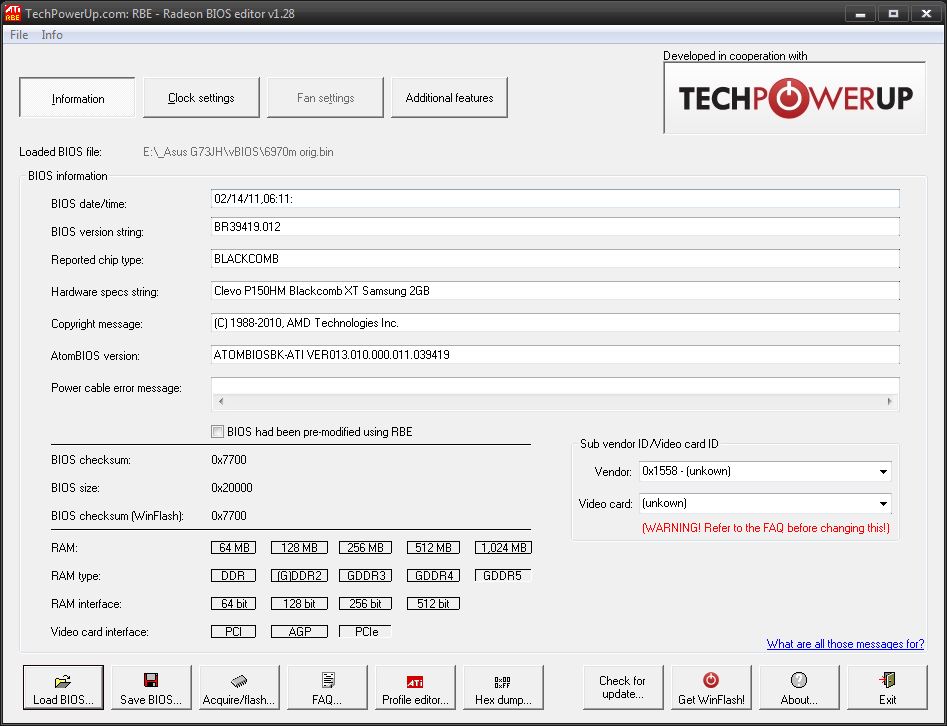The height and width of the screenshot is (726, 947).
Task: Click the 512 bit RAM interface indicator
Action: (x=433, y=603)
